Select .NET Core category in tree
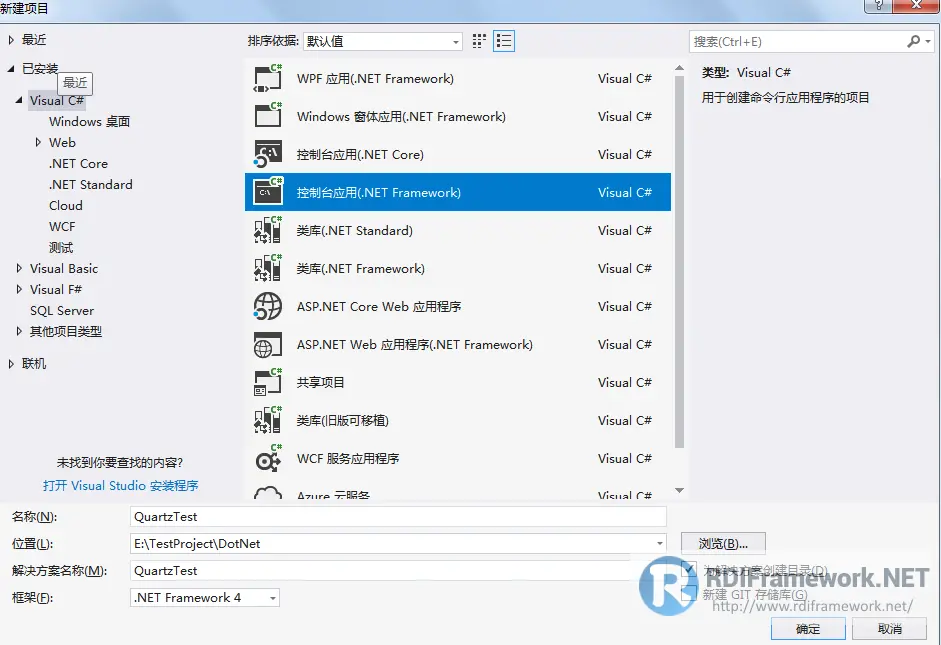 coord(79,163)
